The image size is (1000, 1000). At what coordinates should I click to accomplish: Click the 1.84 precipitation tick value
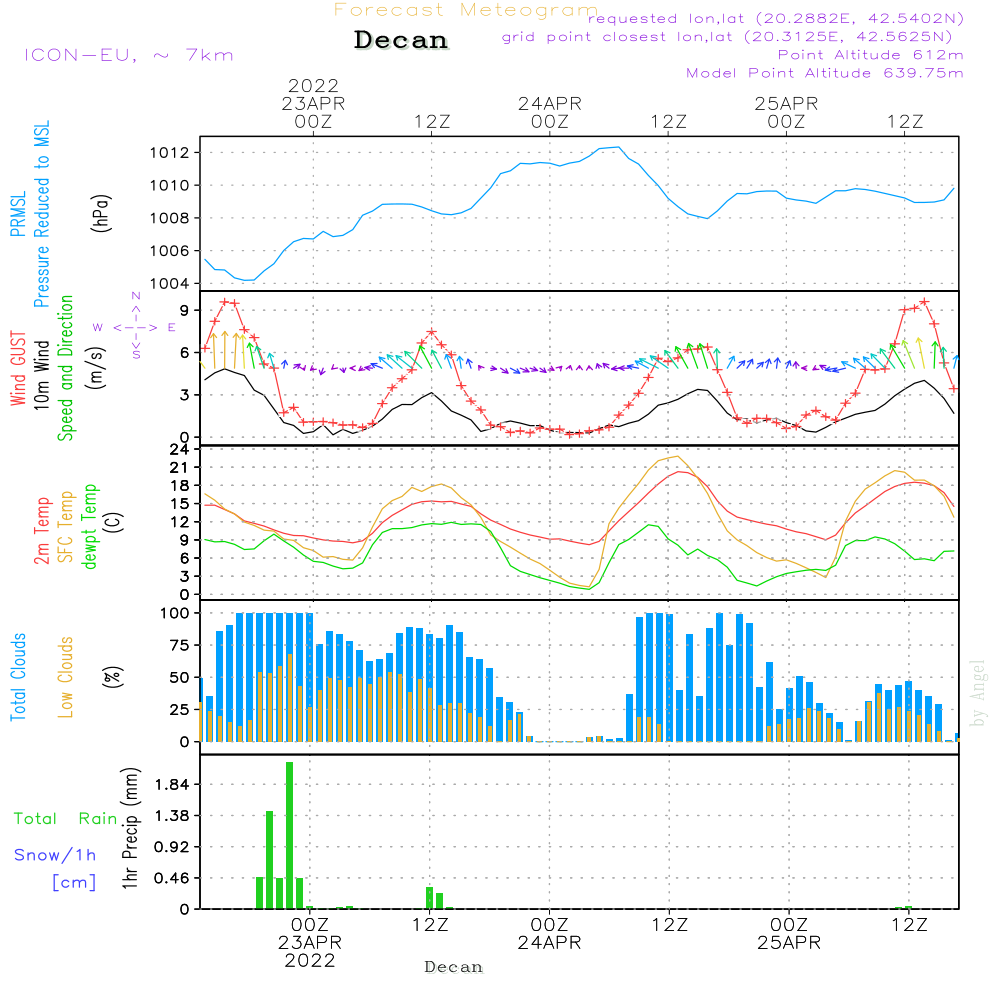(172, 784)
